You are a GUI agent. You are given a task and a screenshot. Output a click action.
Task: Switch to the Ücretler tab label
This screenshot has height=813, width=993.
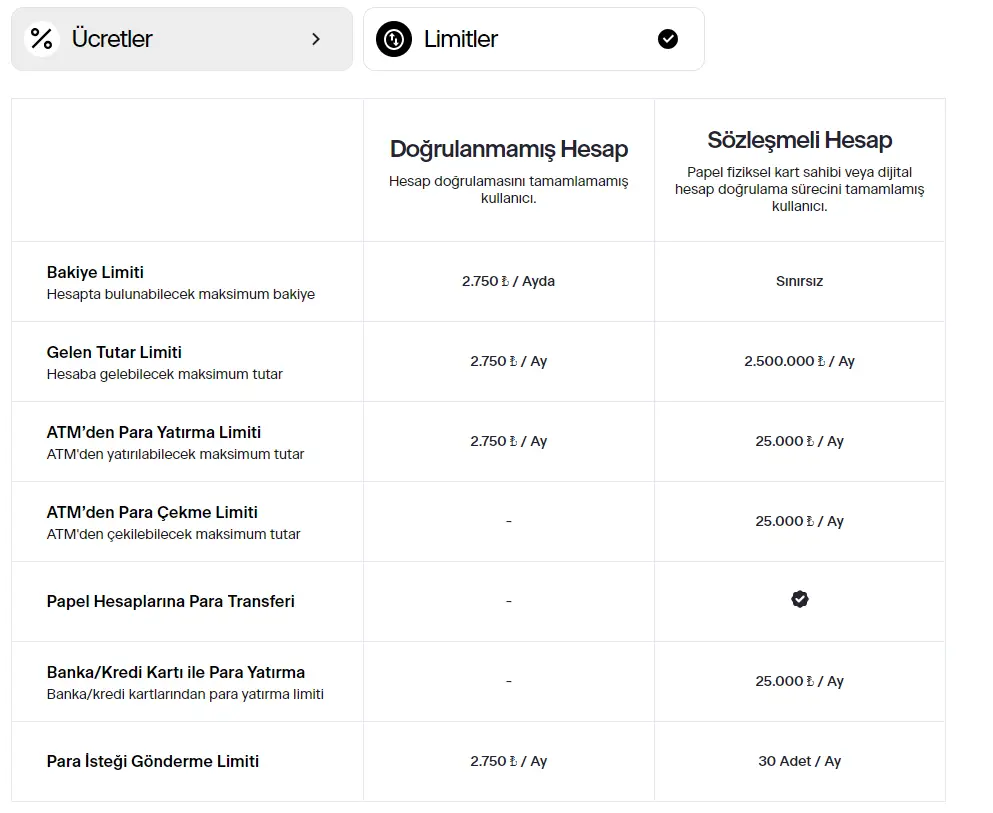coord(112,39)
